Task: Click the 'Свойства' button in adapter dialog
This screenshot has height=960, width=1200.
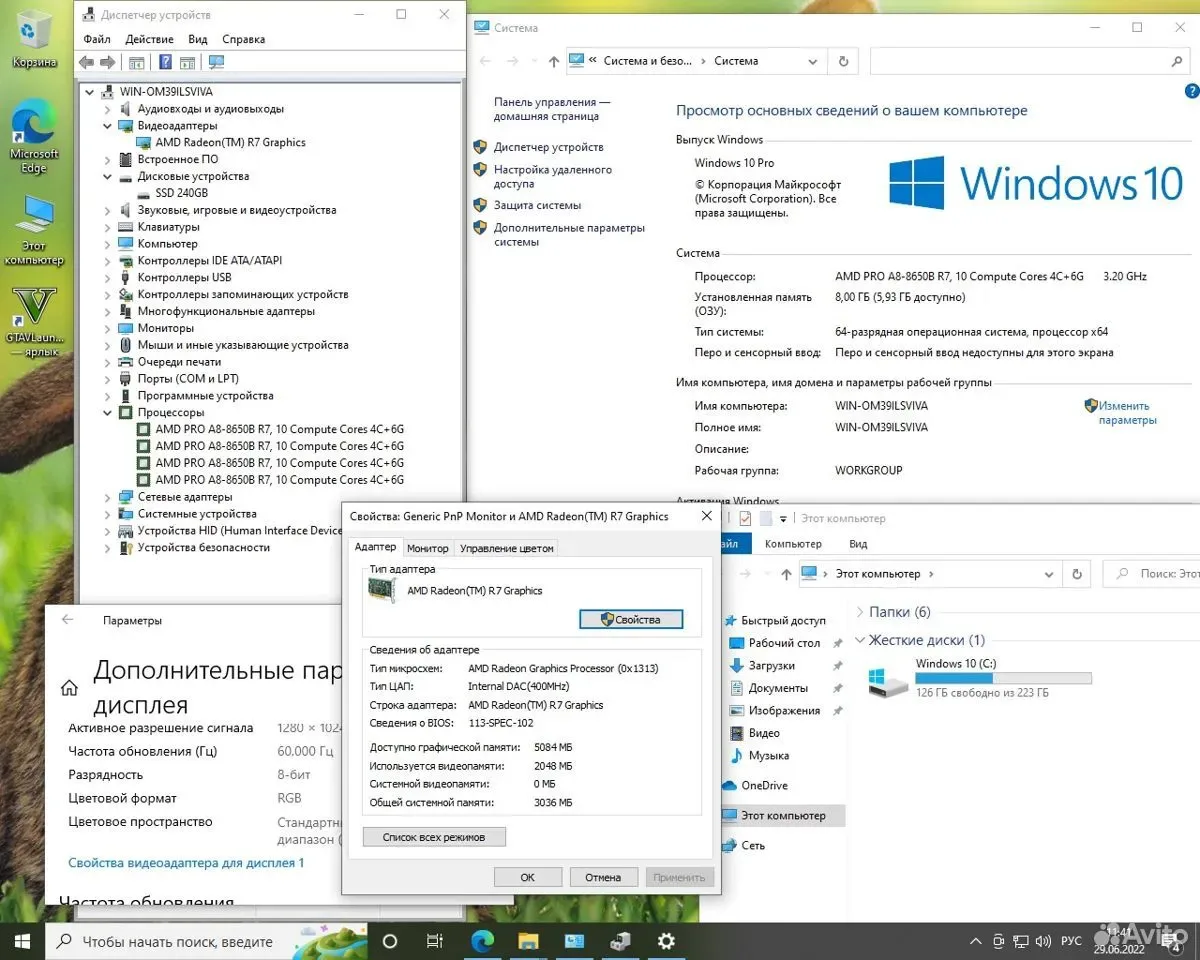Action: coord(631,619)
